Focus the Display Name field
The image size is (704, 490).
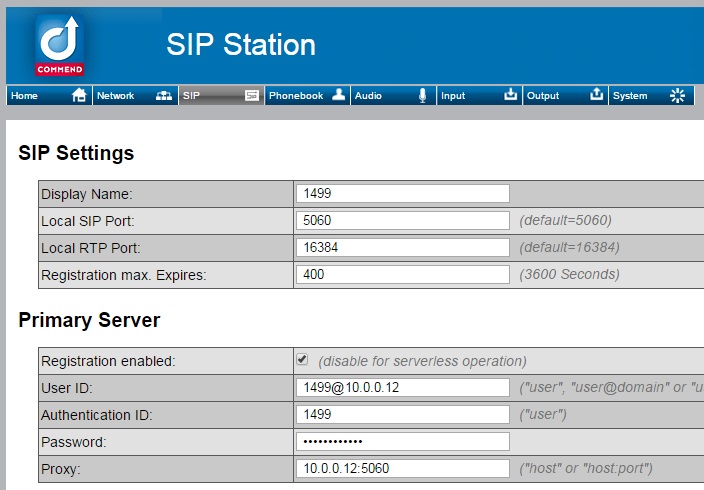(x=402, y=194)
